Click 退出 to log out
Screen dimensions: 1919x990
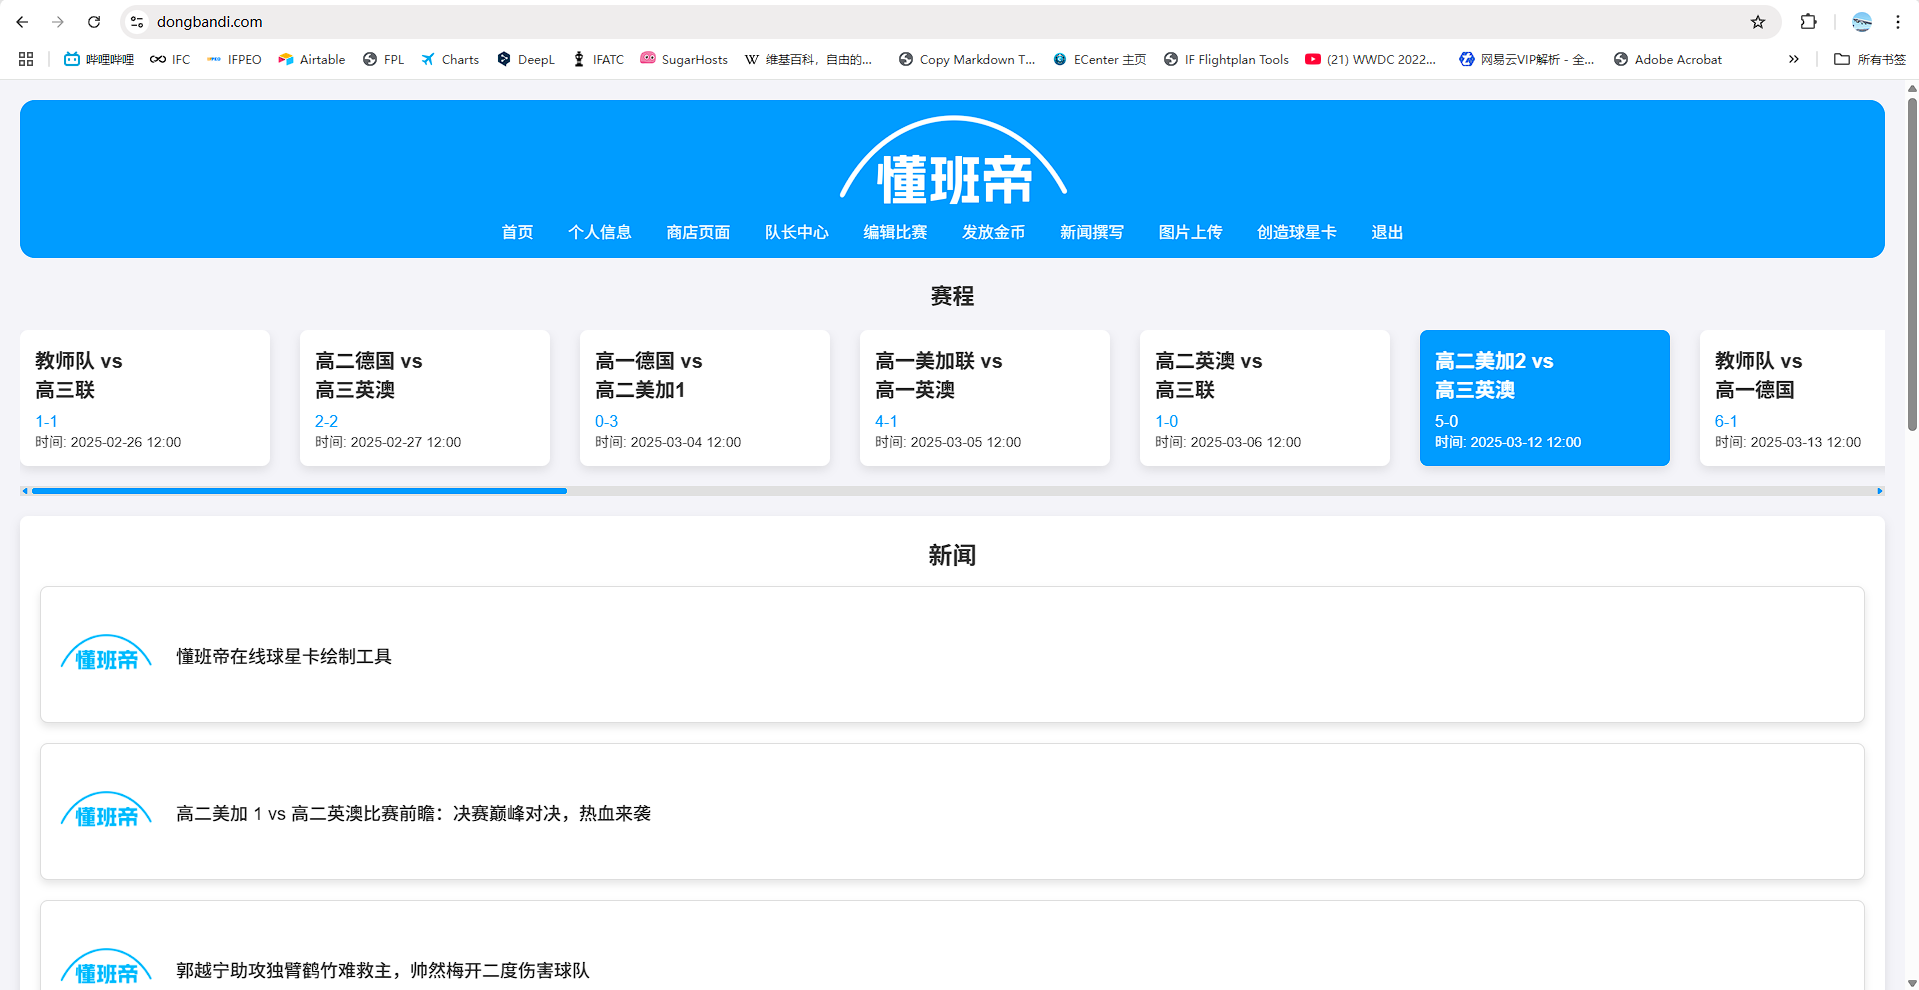(x=1387, y=232)
